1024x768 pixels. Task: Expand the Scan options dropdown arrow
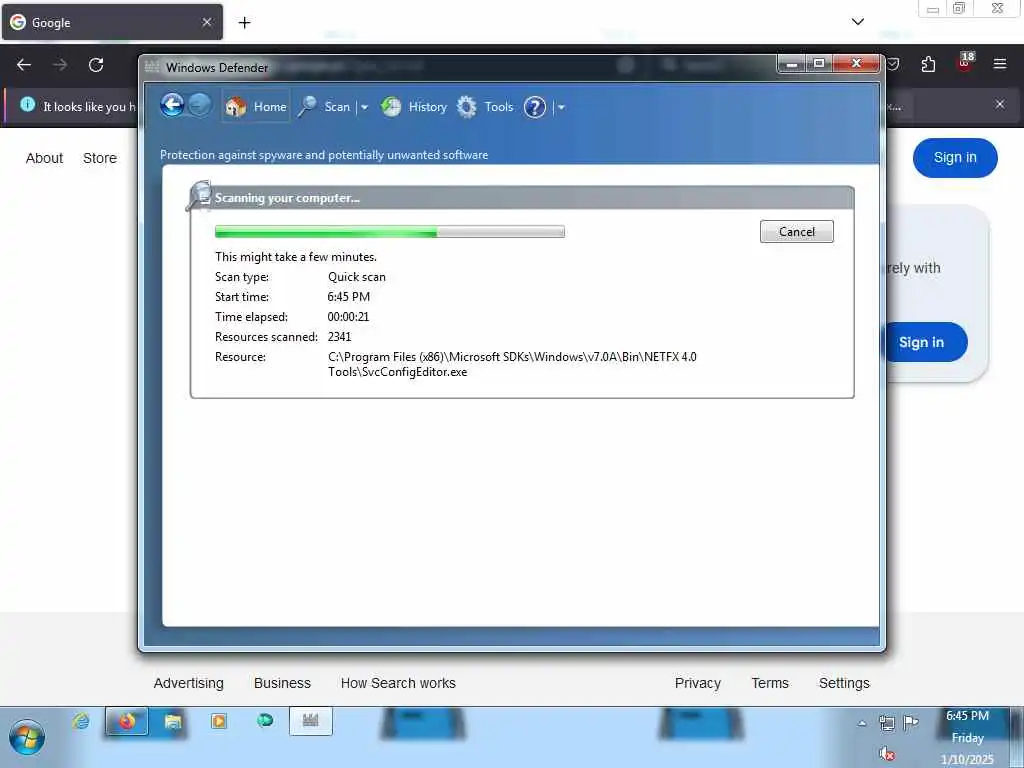(364, 107)
